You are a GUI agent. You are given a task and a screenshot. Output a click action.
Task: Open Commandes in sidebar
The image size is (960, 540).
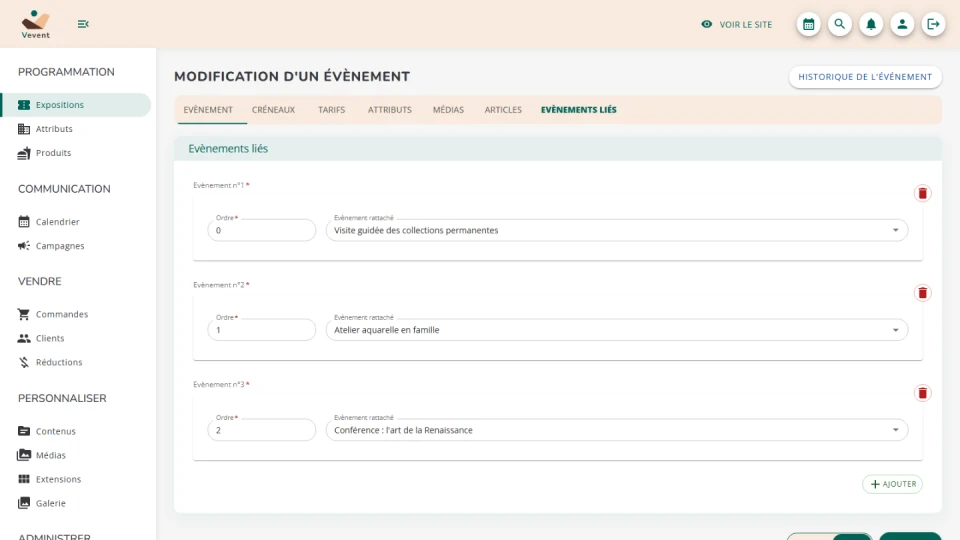[x=61, y=314]
